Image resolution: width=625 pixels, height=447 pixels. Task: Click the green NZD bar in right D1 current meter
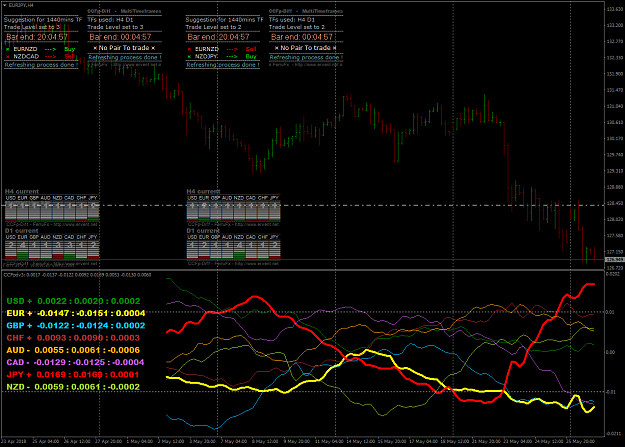pos(239,255)
